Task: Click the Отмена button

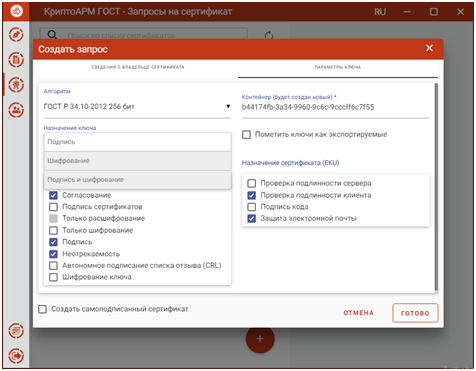Action: [x=359, y=313]
